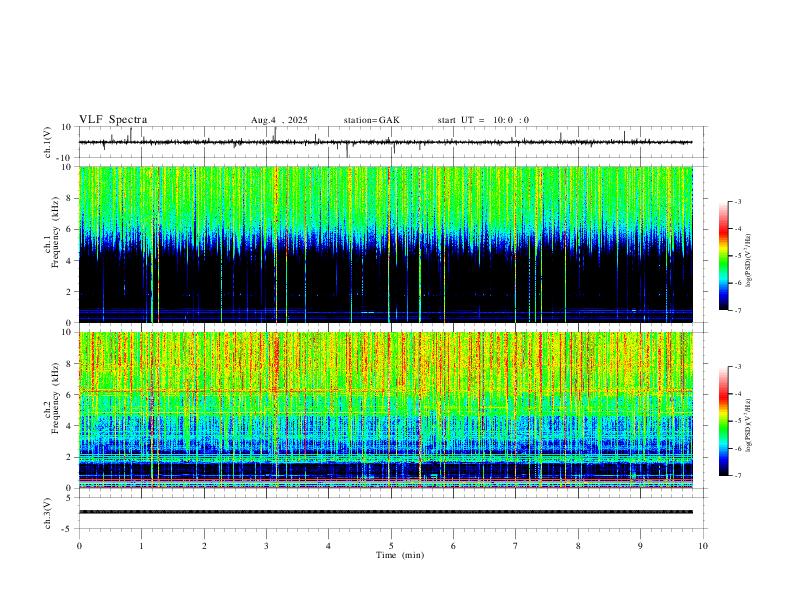Click the 'VLF Spectra' title text
Viewport: 792px width, 612px height.
(113, 120)
